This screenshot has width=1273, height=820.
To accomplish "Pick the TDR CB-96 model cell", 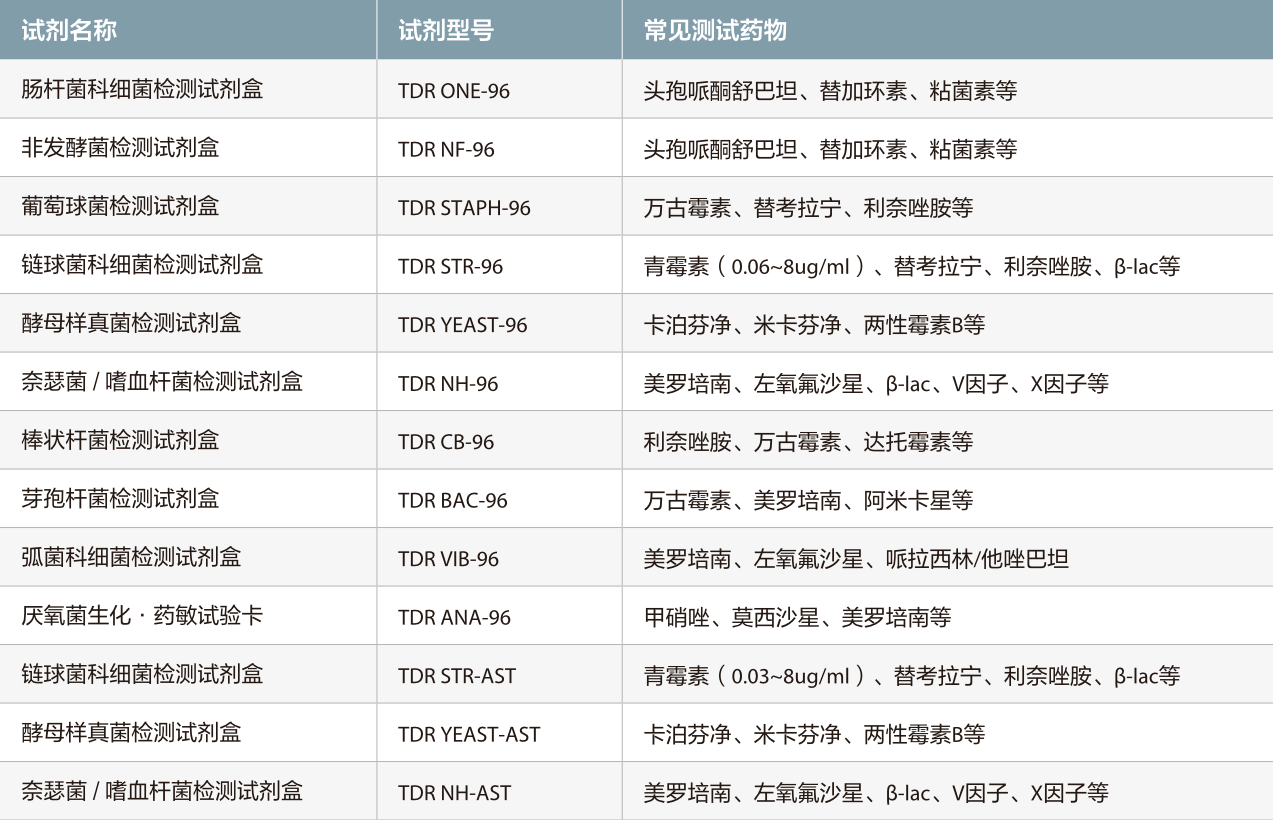I will point(446,442).
